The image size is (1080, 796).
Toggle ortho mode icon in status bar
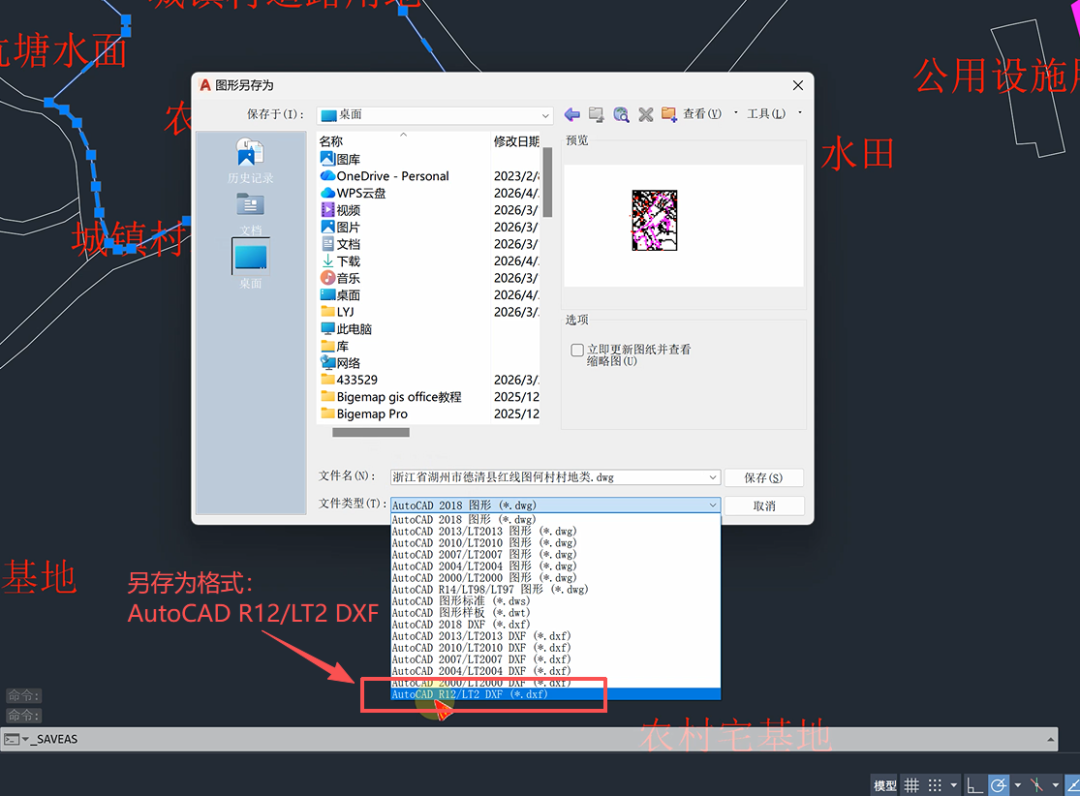tap(974, 785)
